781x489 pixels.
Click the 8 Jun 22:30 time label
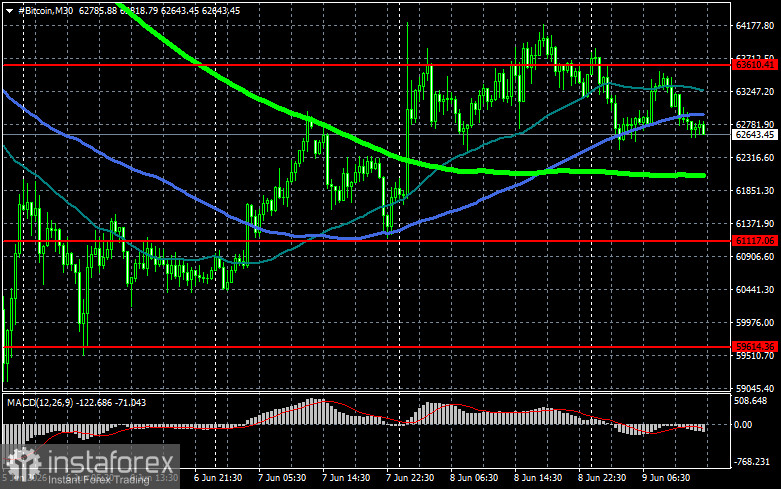pyautogui.click(x=602, y=478)
